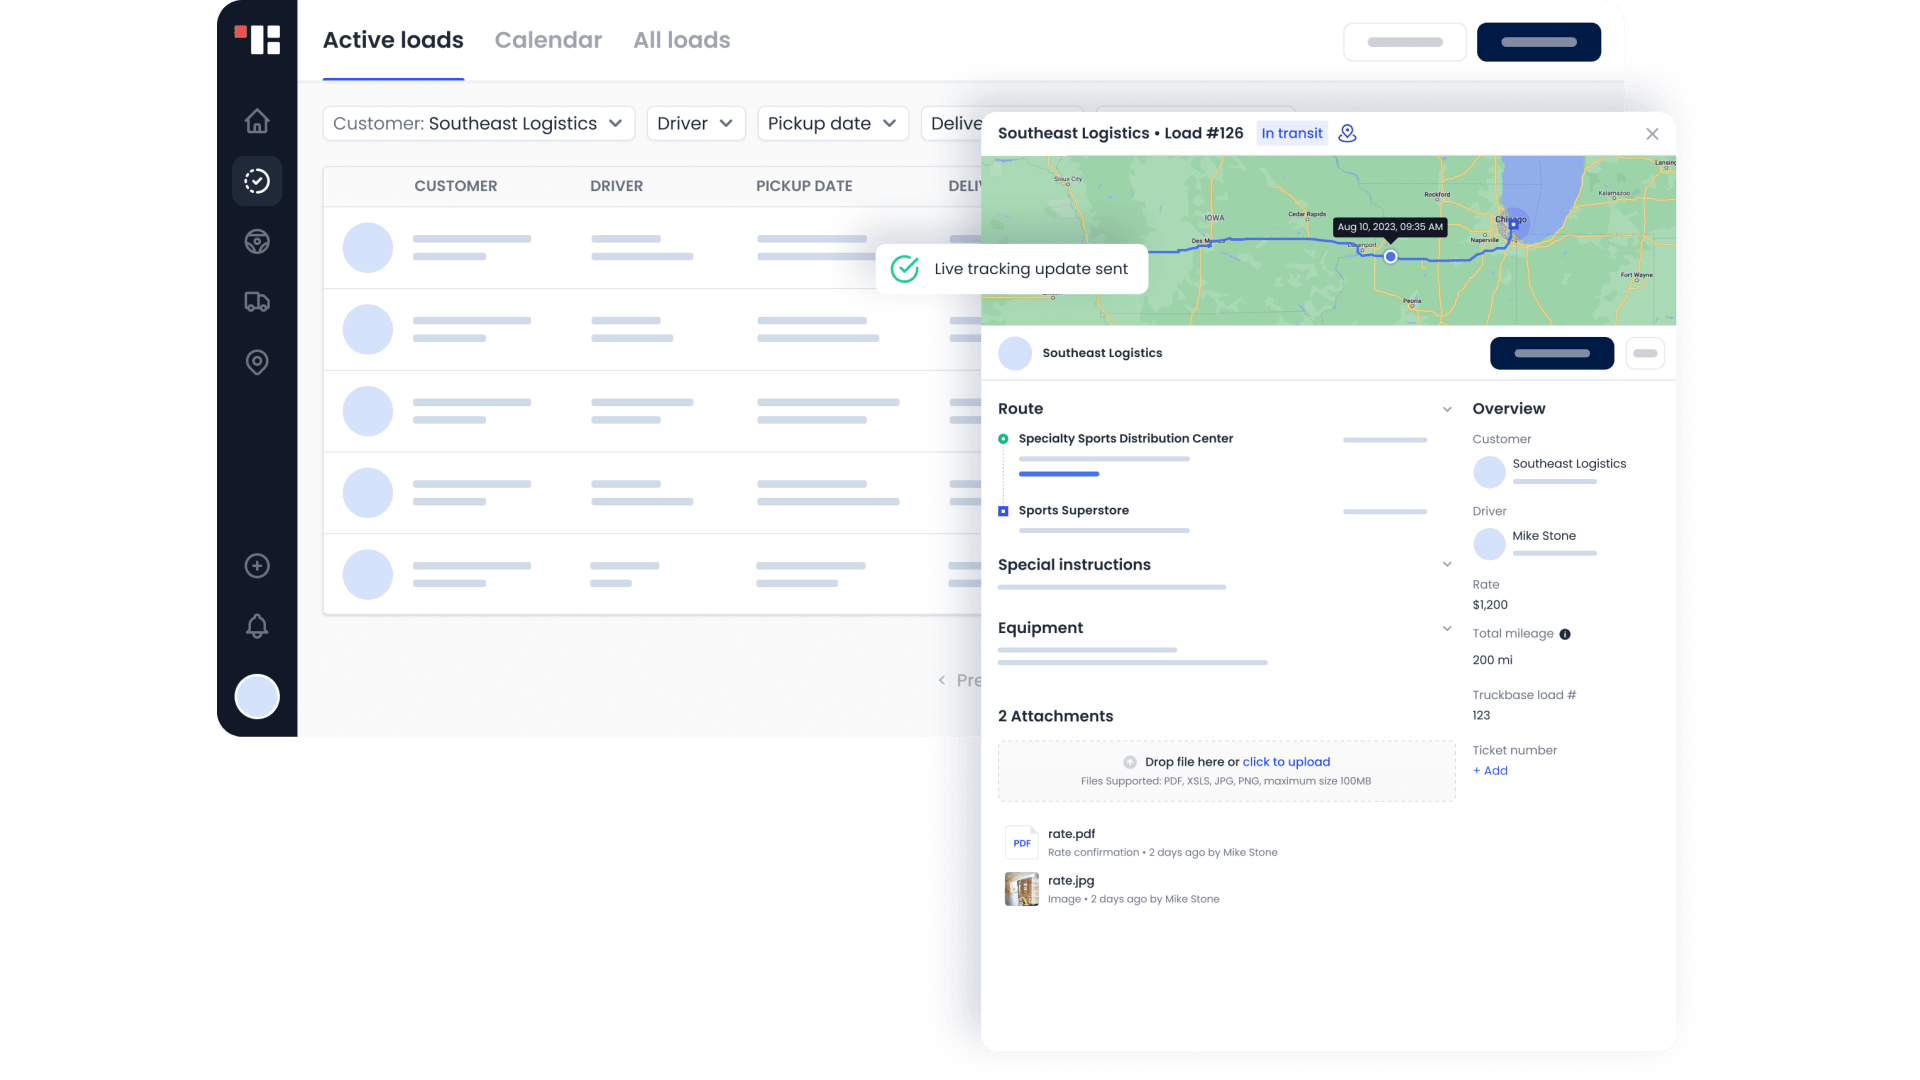Image resolution: width=1920 pixels, height=1080 pixels.
Task: Select the active loads sidebar icon
Action: coord(257,181)
